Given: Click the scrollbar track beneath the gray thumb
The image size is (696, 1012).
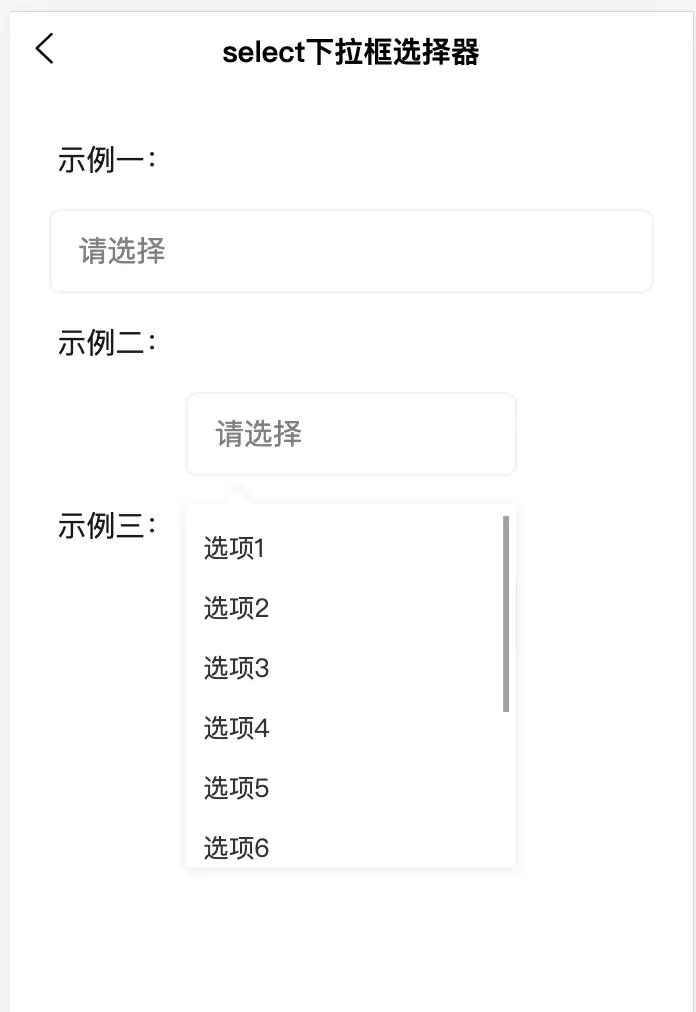Looking at the screenshot, I should click(506, 789).
